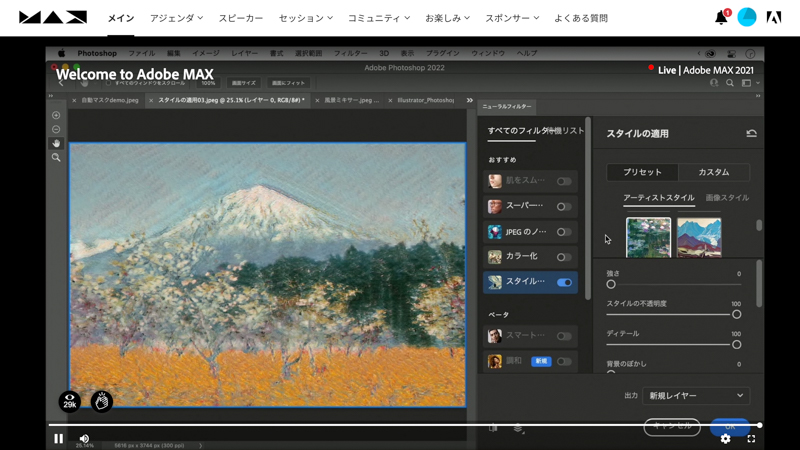This screenshot has width=800, height=450.
Task: Open the 出力 新規レイヤー output dropdown
Action: (696, 395)
